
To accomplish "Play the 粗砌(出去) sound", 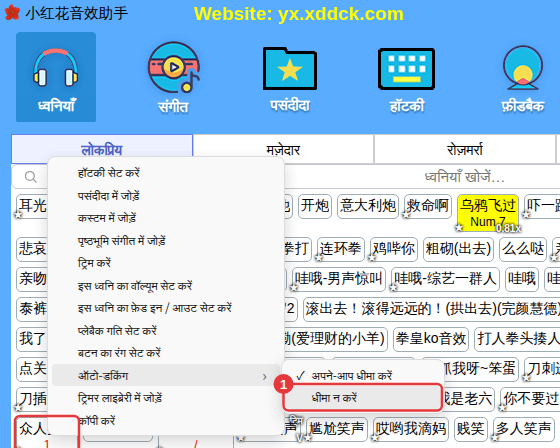I will click(458, 249).
